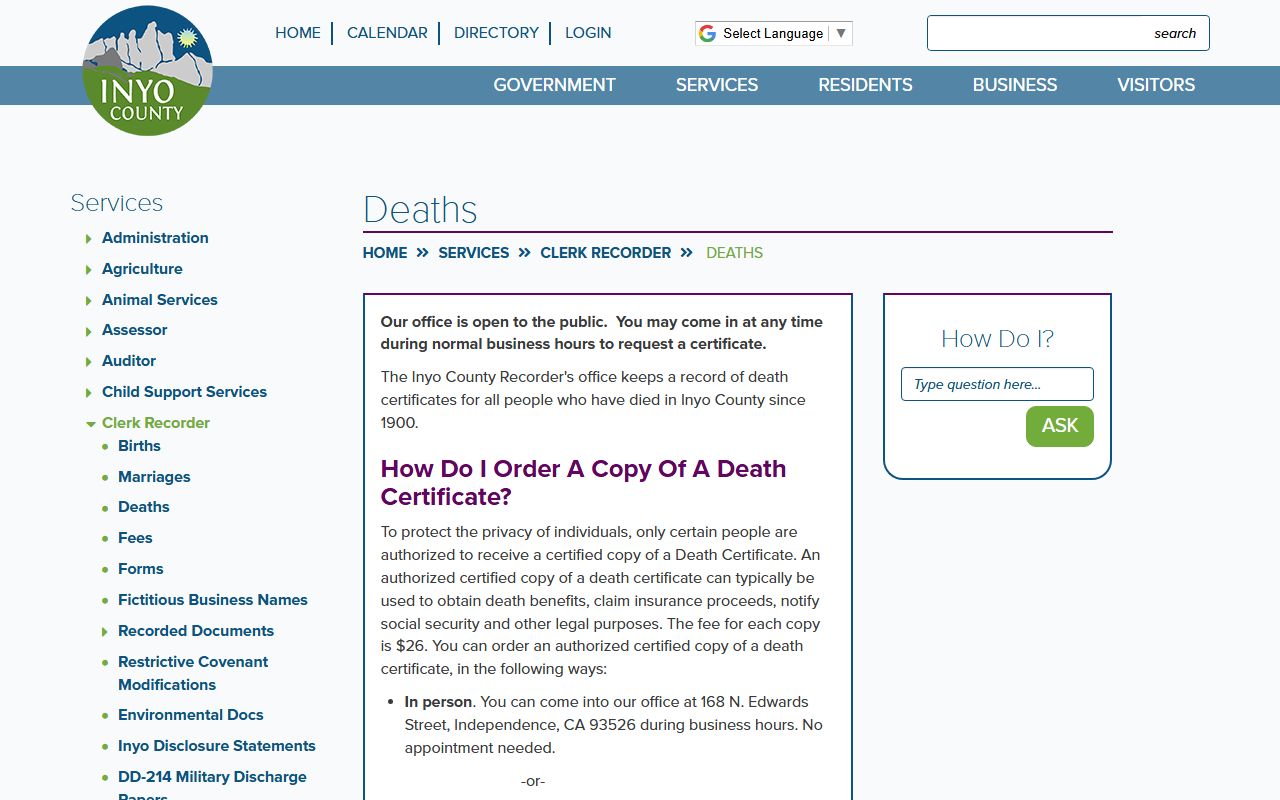The image size is (1280, 800).
Task: Open the CALENDAR link
Action: point(387,33)
